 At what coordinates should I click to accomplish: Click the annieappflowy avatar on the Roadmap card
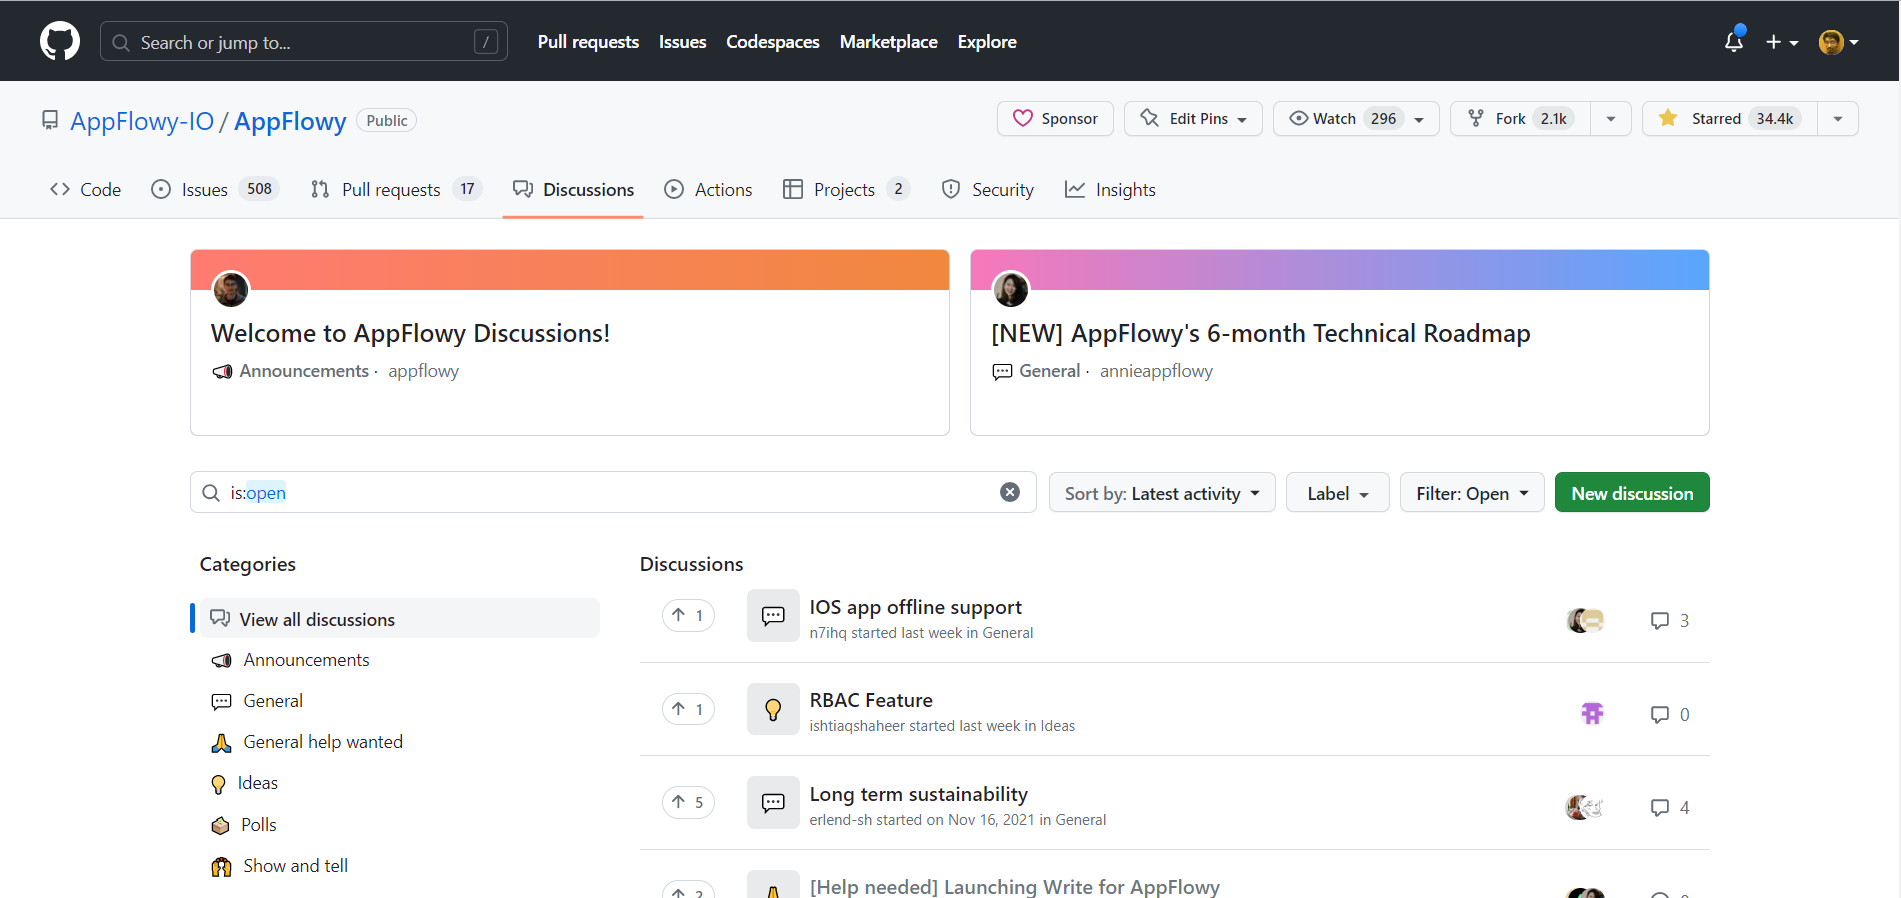click(1011, 290)
